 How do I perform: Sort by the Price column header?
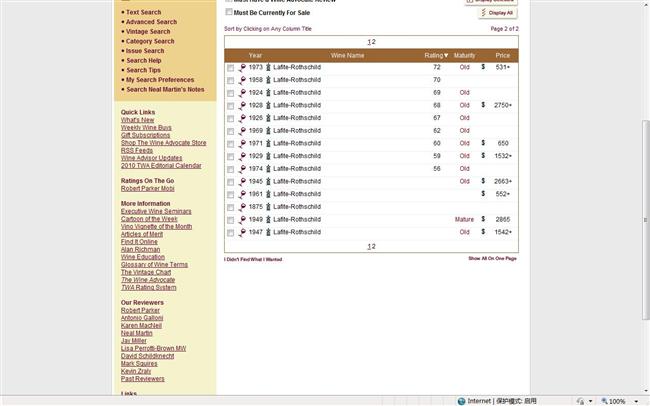pyautogui.click(x=502, y=56)
